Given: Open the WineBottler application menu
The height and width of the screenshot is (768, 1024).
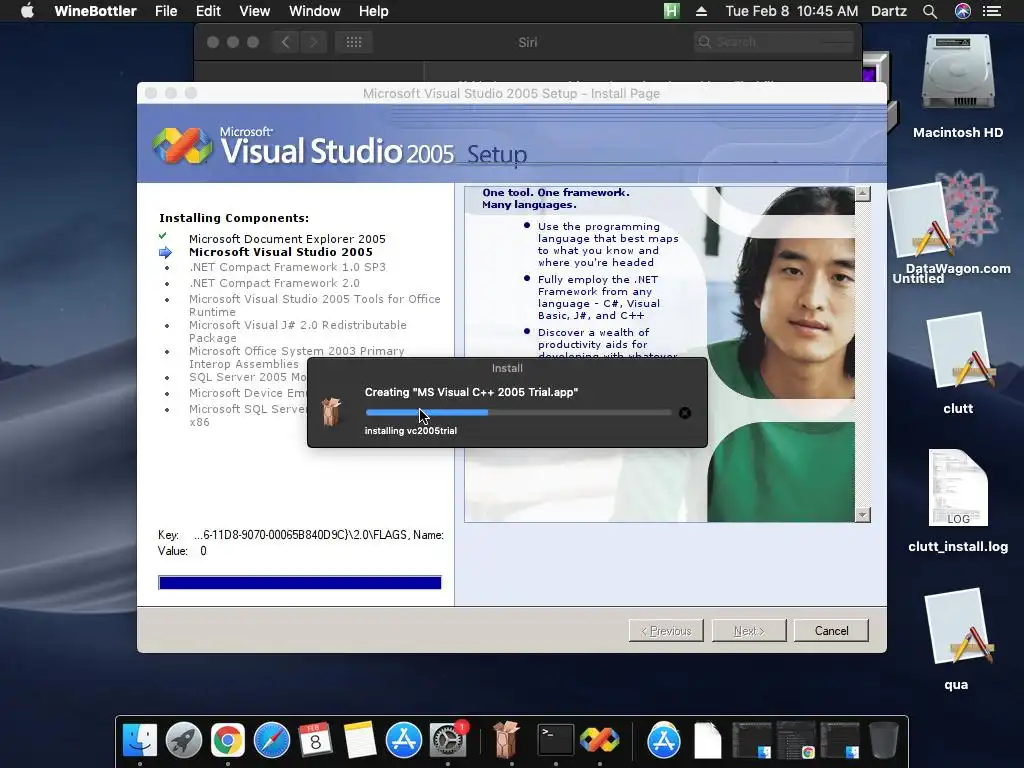Looking at the screenshot, I should coord(95,11).
